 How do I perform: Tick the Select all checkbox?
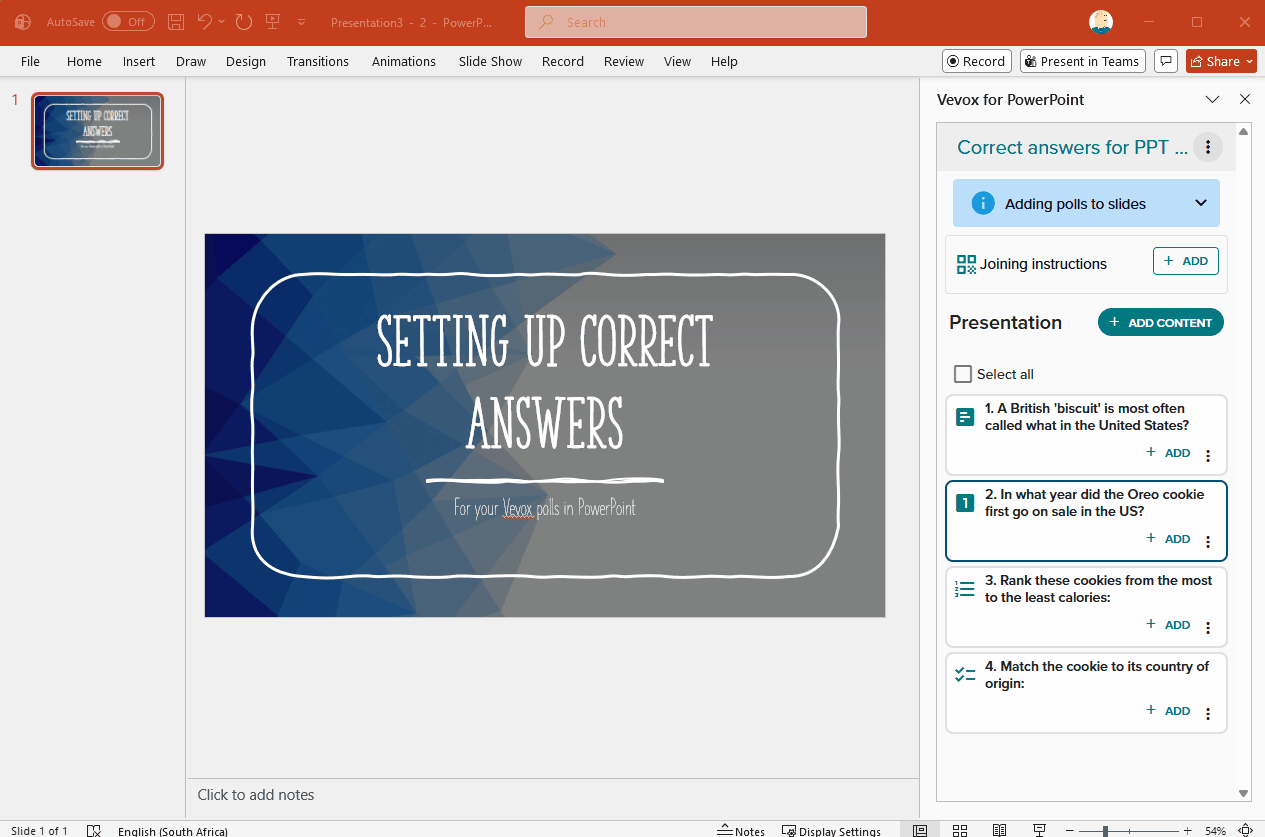(963, 374)
